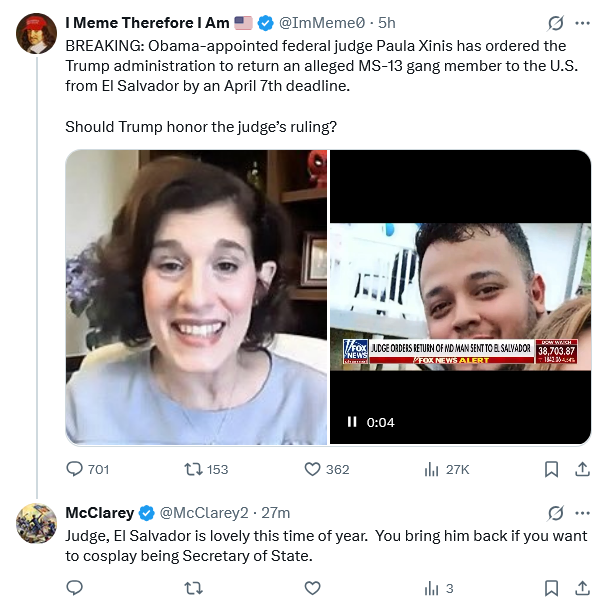Open the Judge Paula Xinis photo
This screenshot has height=609, width=609.
click(197, 297)
